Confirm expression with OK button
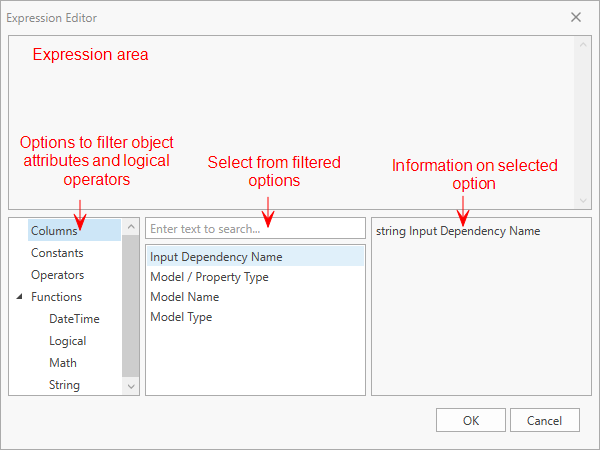The width and height of the screenshot is (600, 450). [x=471, y=420]
